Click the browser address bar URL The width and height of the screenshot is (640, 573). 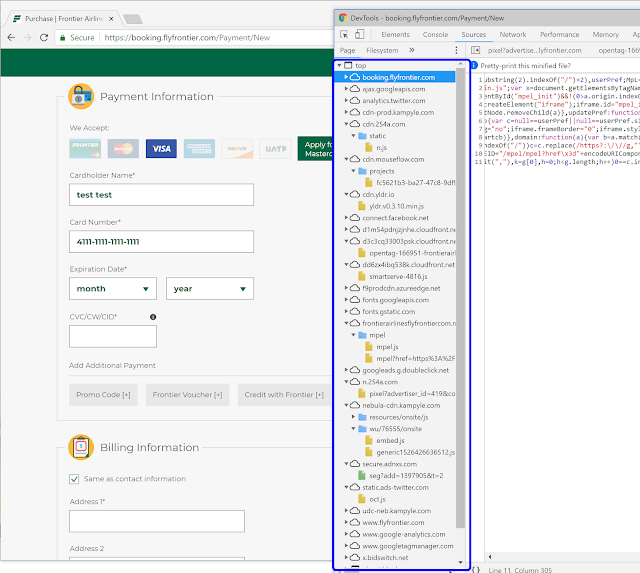(187, 38)
